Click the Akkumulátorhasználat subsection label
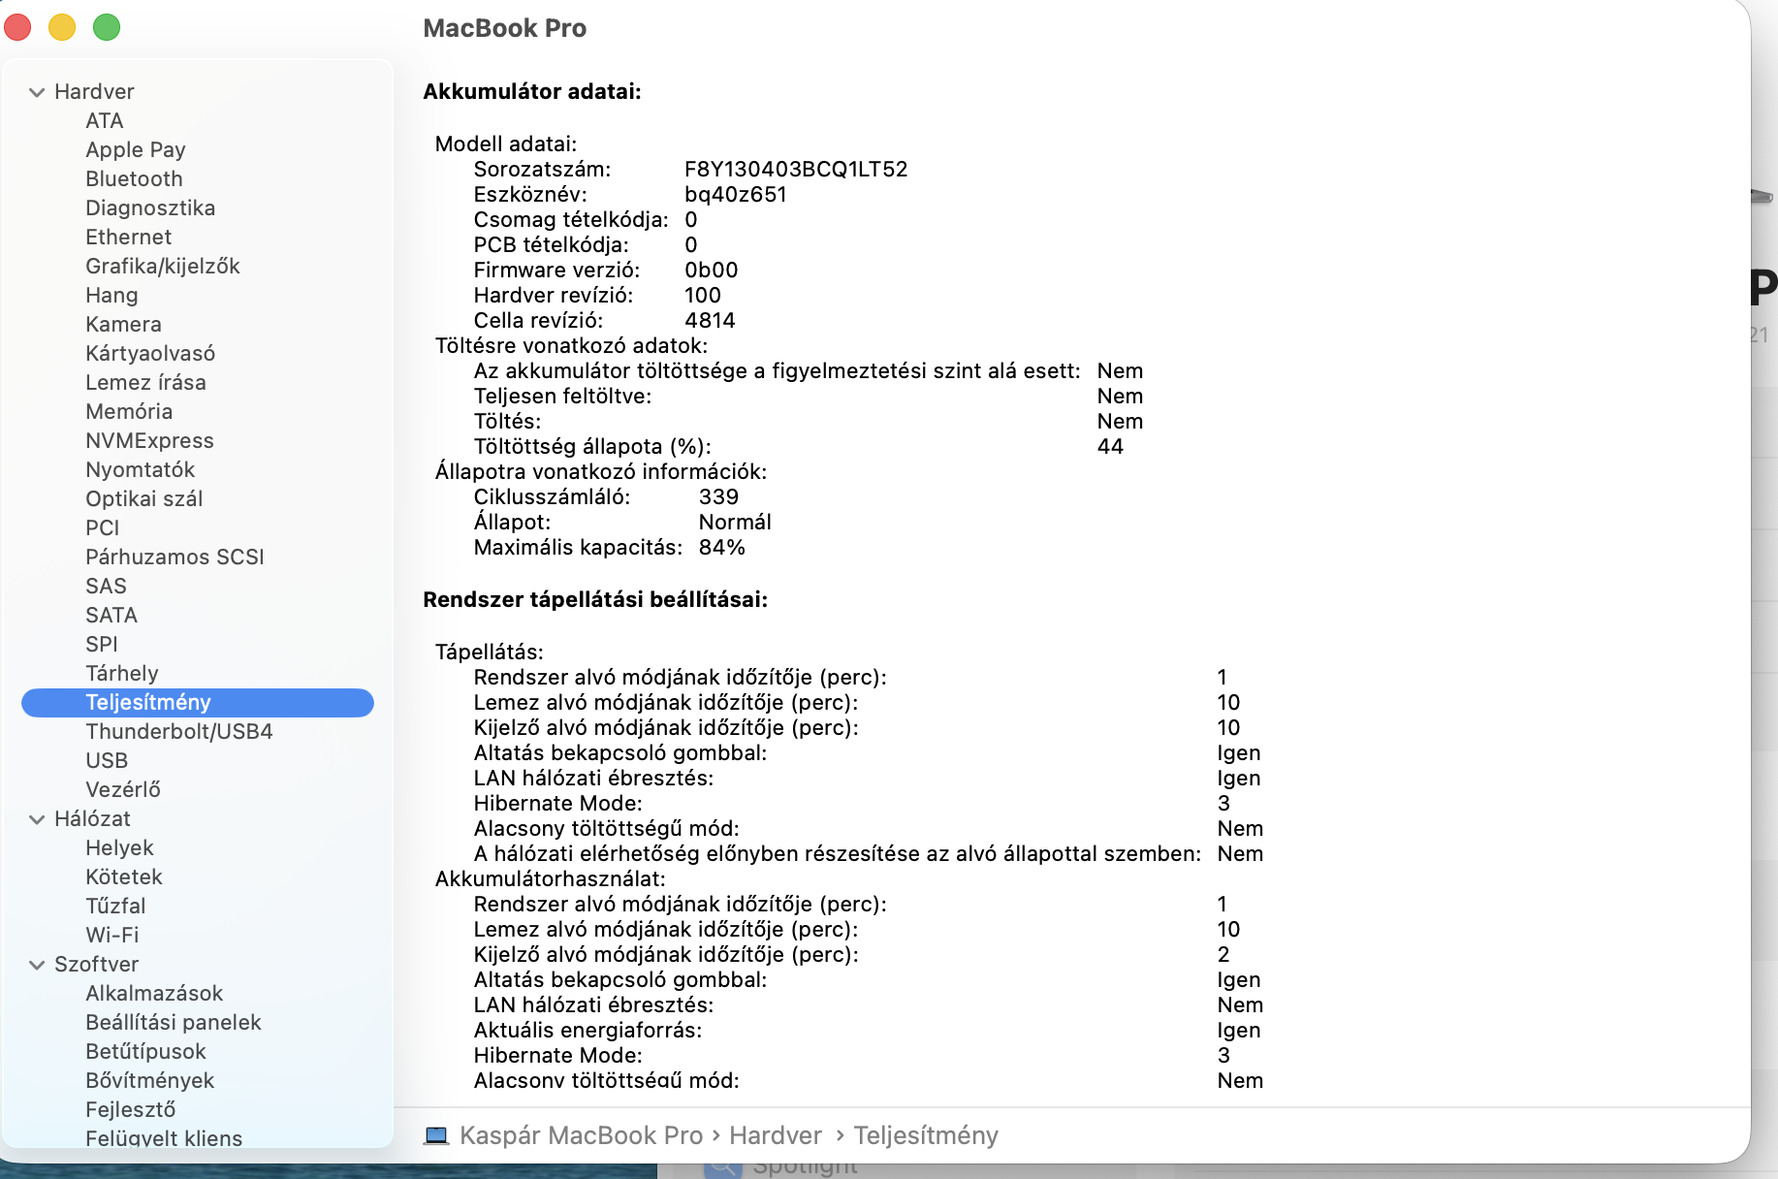 (x=550, y=879)
